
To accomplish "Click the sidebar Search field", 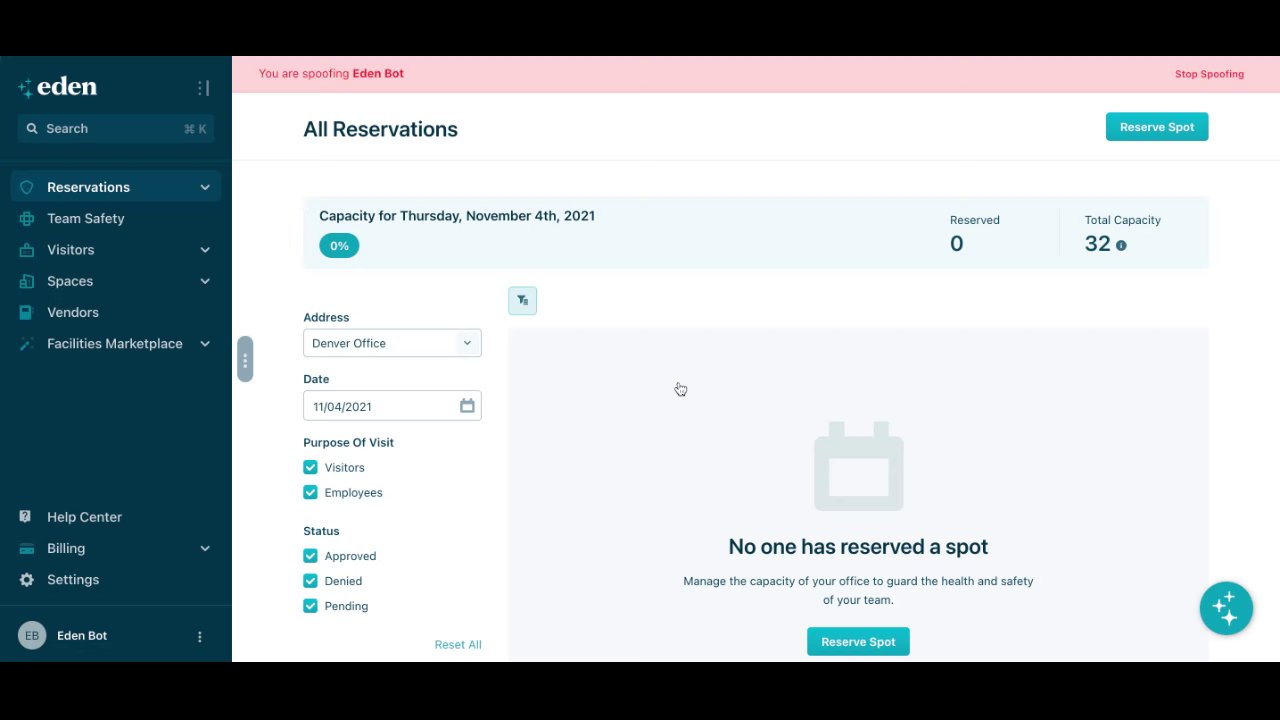I will click(116, 128).
